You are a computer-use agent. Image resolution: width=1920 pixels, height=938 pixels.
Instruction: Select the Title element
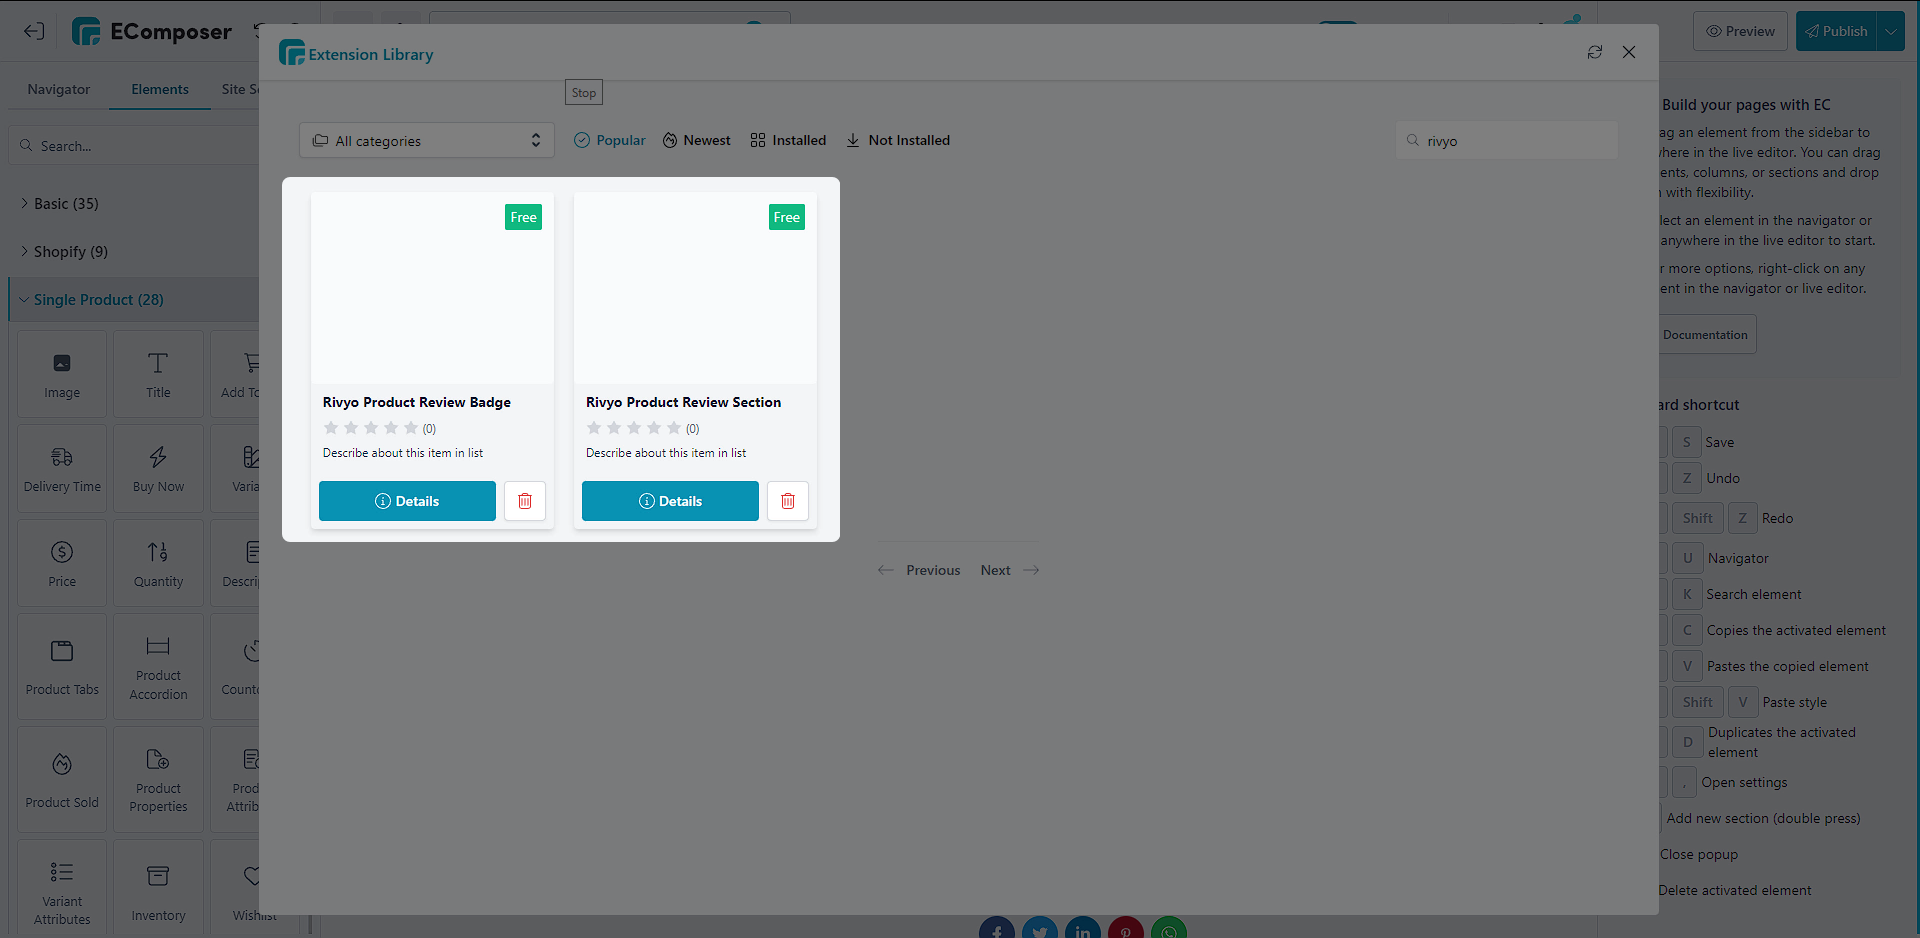click(x=158, y=374)
